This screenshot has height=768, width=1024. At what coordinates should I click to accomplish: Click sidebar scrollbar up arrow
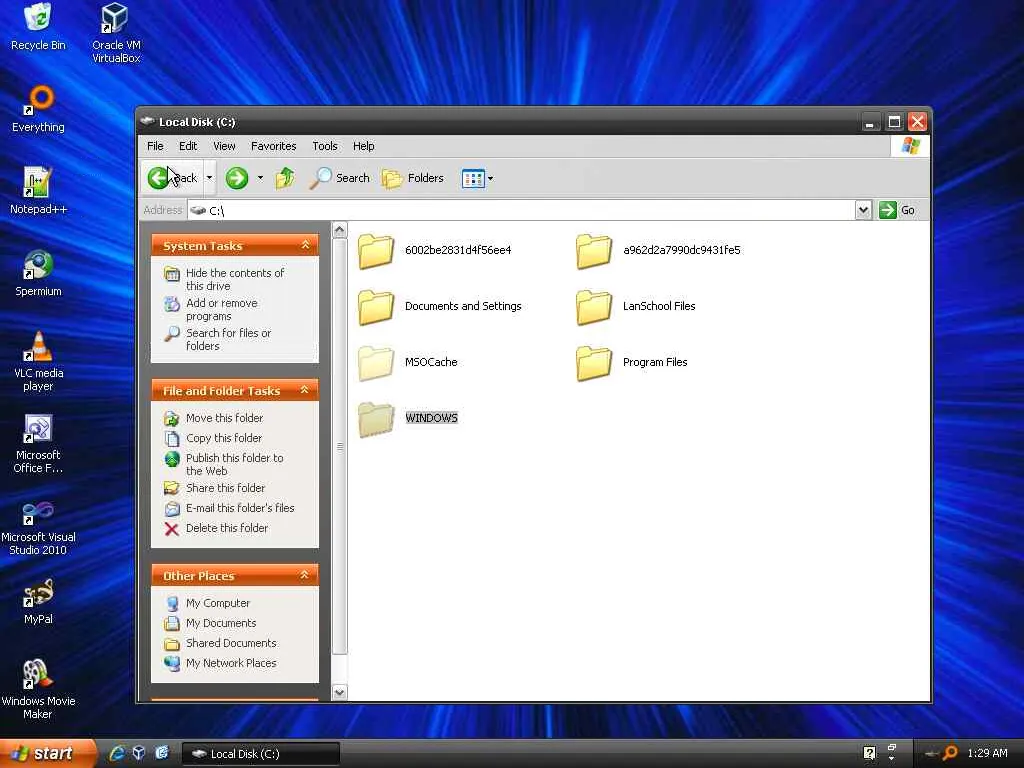tap(340, 230)
